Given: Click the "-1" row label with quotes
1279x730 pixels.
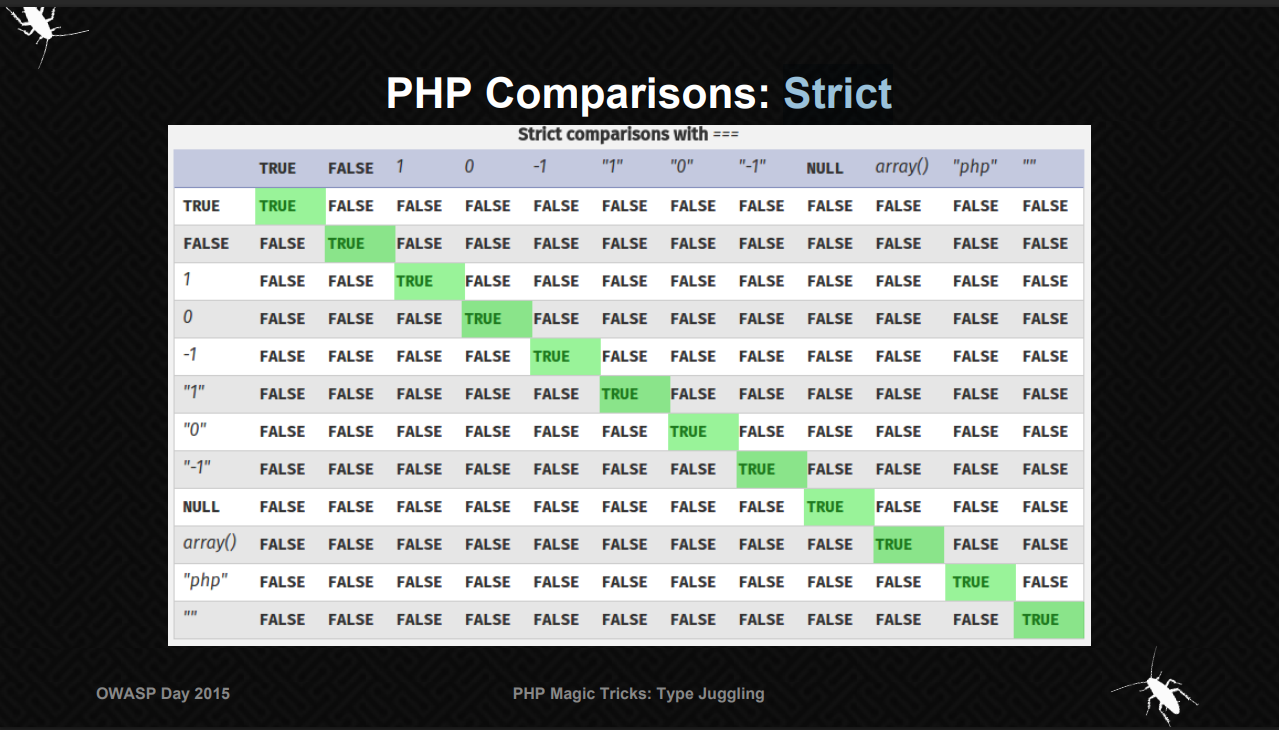Looking at the screenshot, I should [197, 468].
